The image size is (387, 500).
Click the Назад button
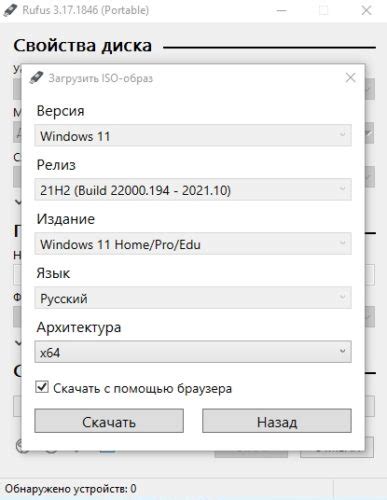click(277, 421)
